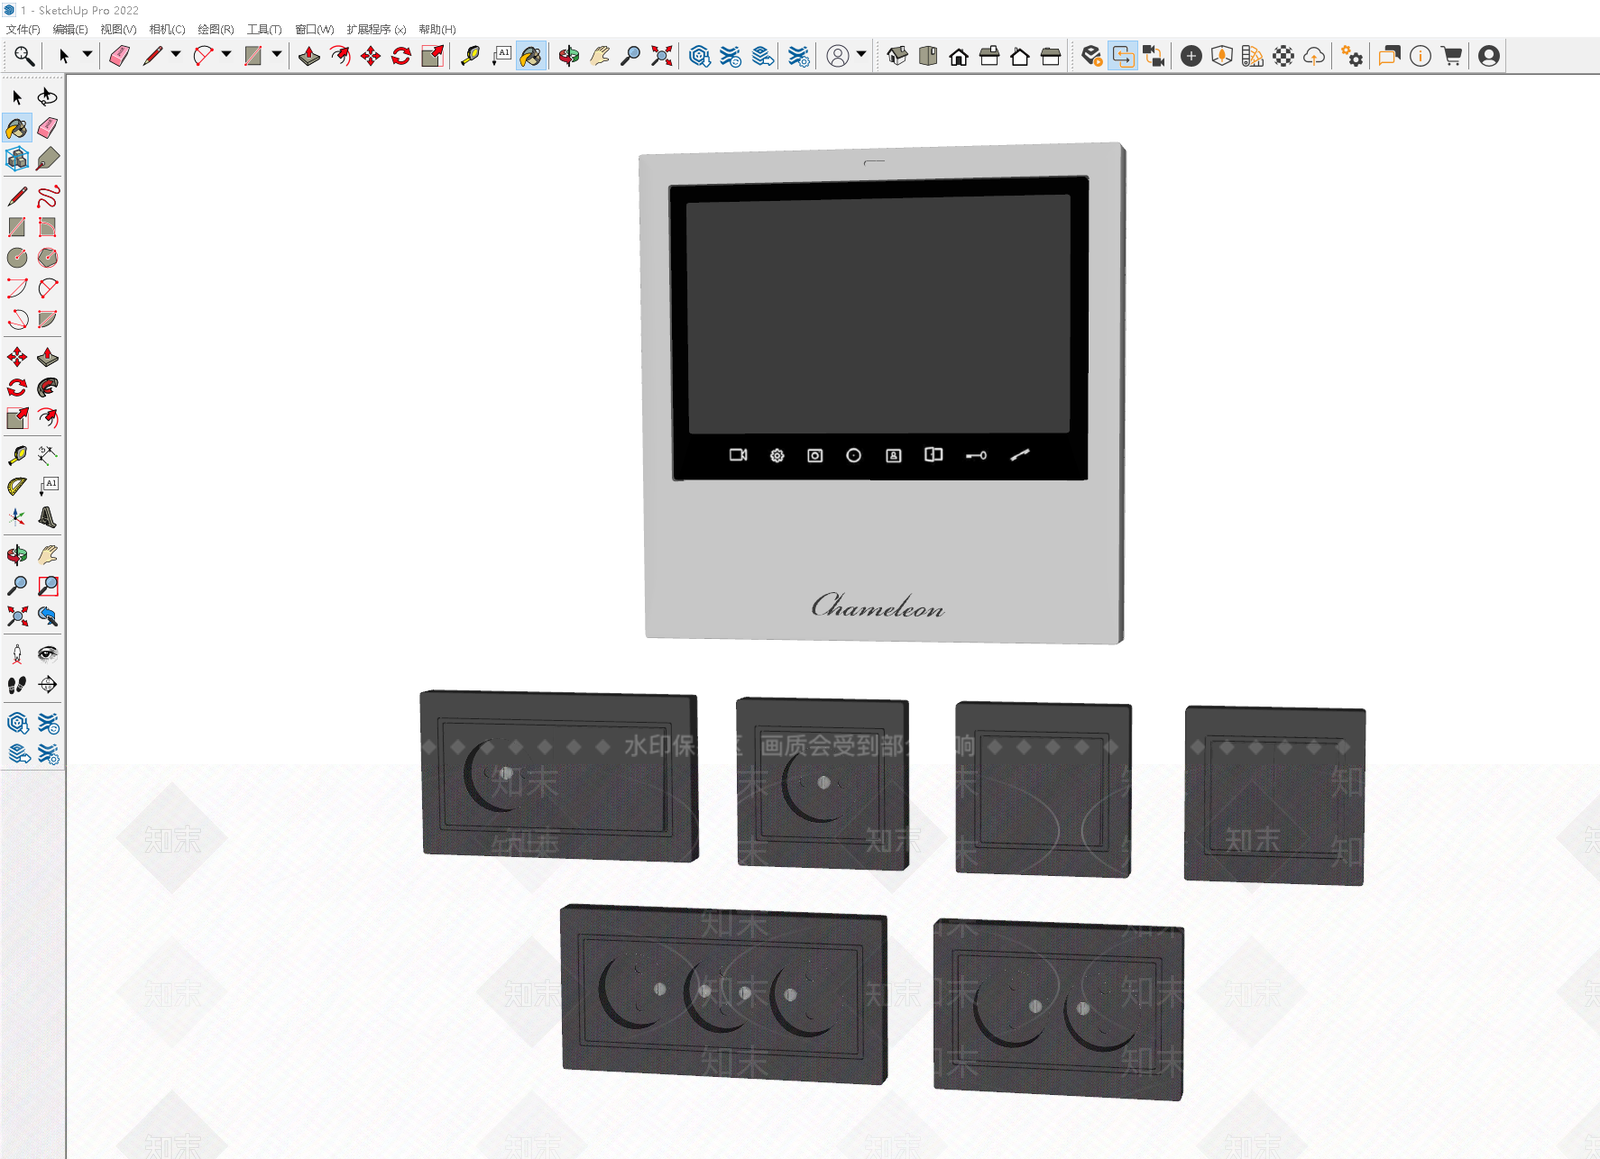
Task: Select the Move tool in the top toolbar
Action: click(x=371, y=56)
